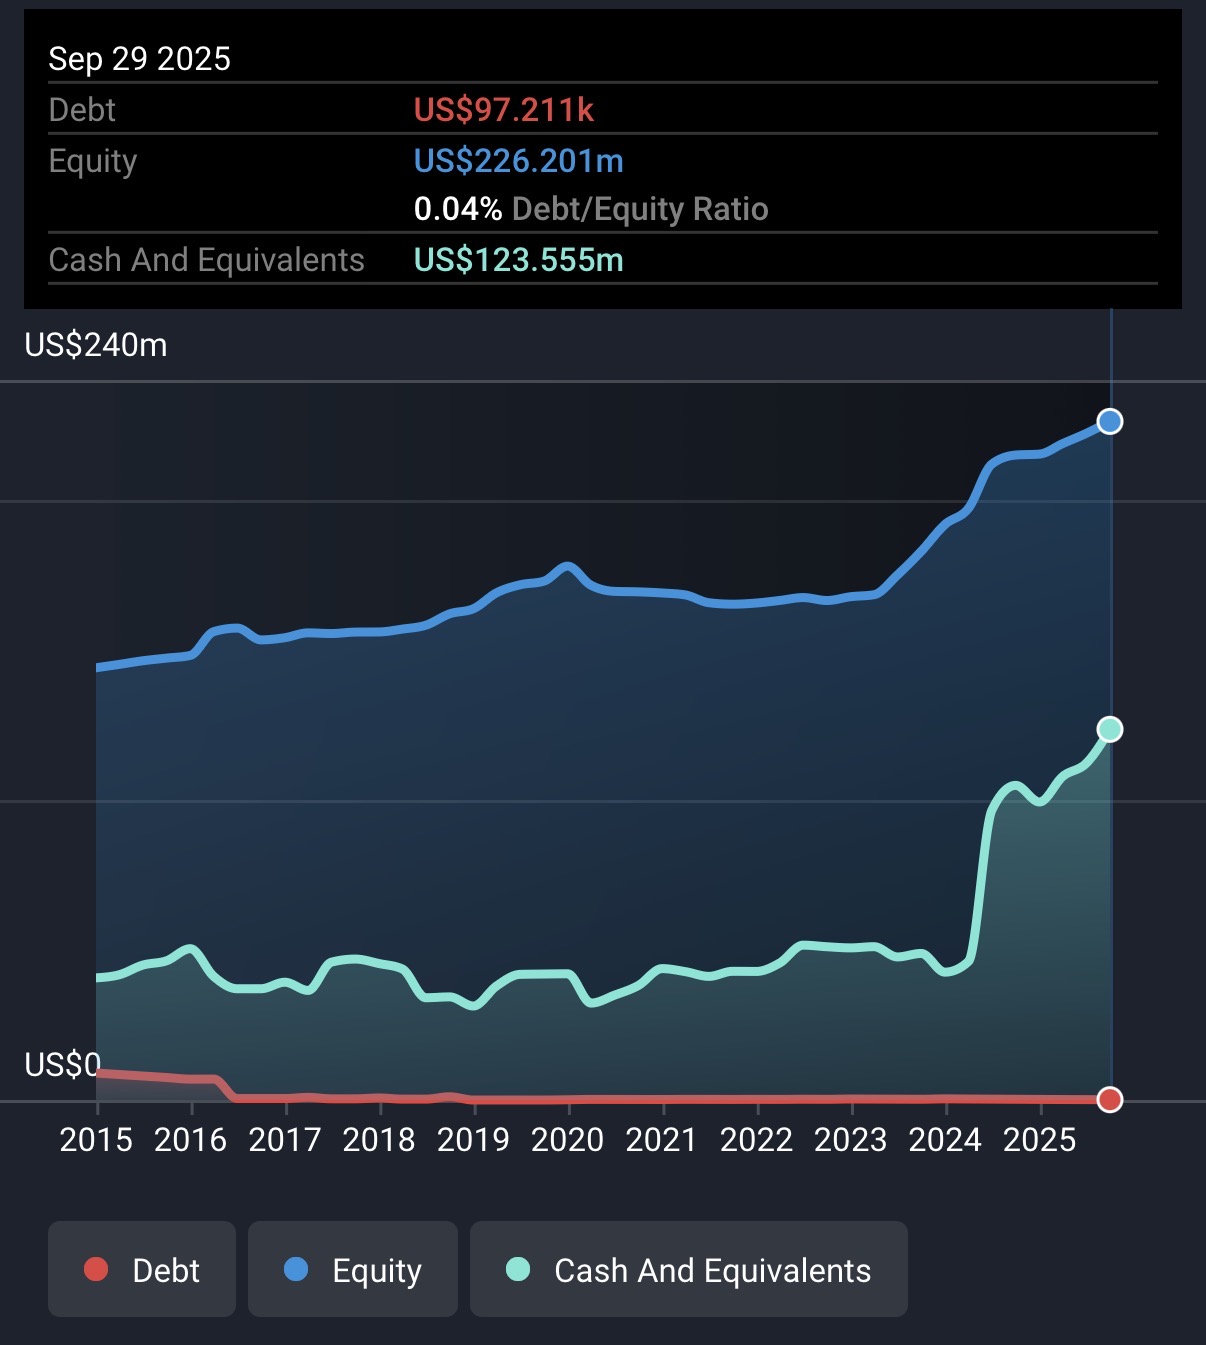Click the US$240m y-axis label
Image resolution: width=1206 pixels, height=1345 pixels.
[x=96, y=345]
